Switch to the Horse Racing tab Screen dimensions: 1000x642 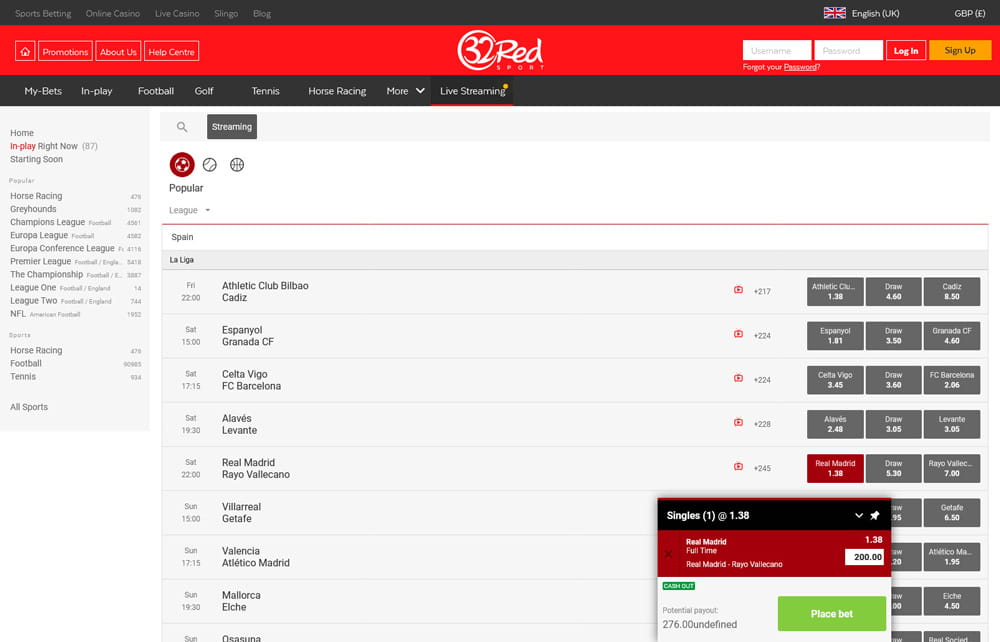click(x=337, y=91)
